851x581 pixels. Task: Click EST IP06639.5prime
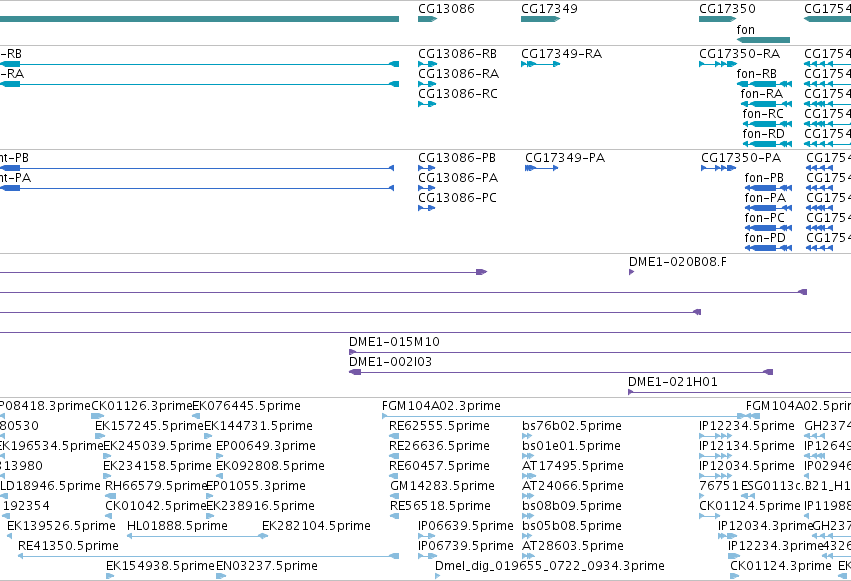coord(466,526)
